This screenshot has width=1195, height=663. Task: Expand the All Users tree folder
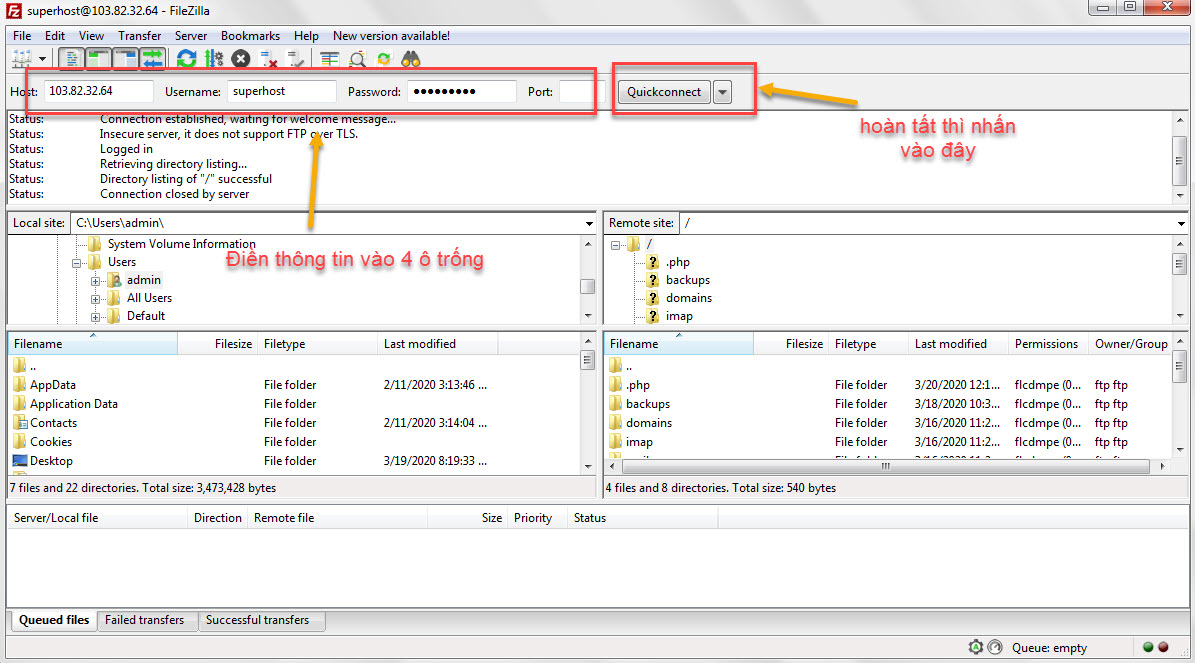pyautogui.click(x=96, y=298)
